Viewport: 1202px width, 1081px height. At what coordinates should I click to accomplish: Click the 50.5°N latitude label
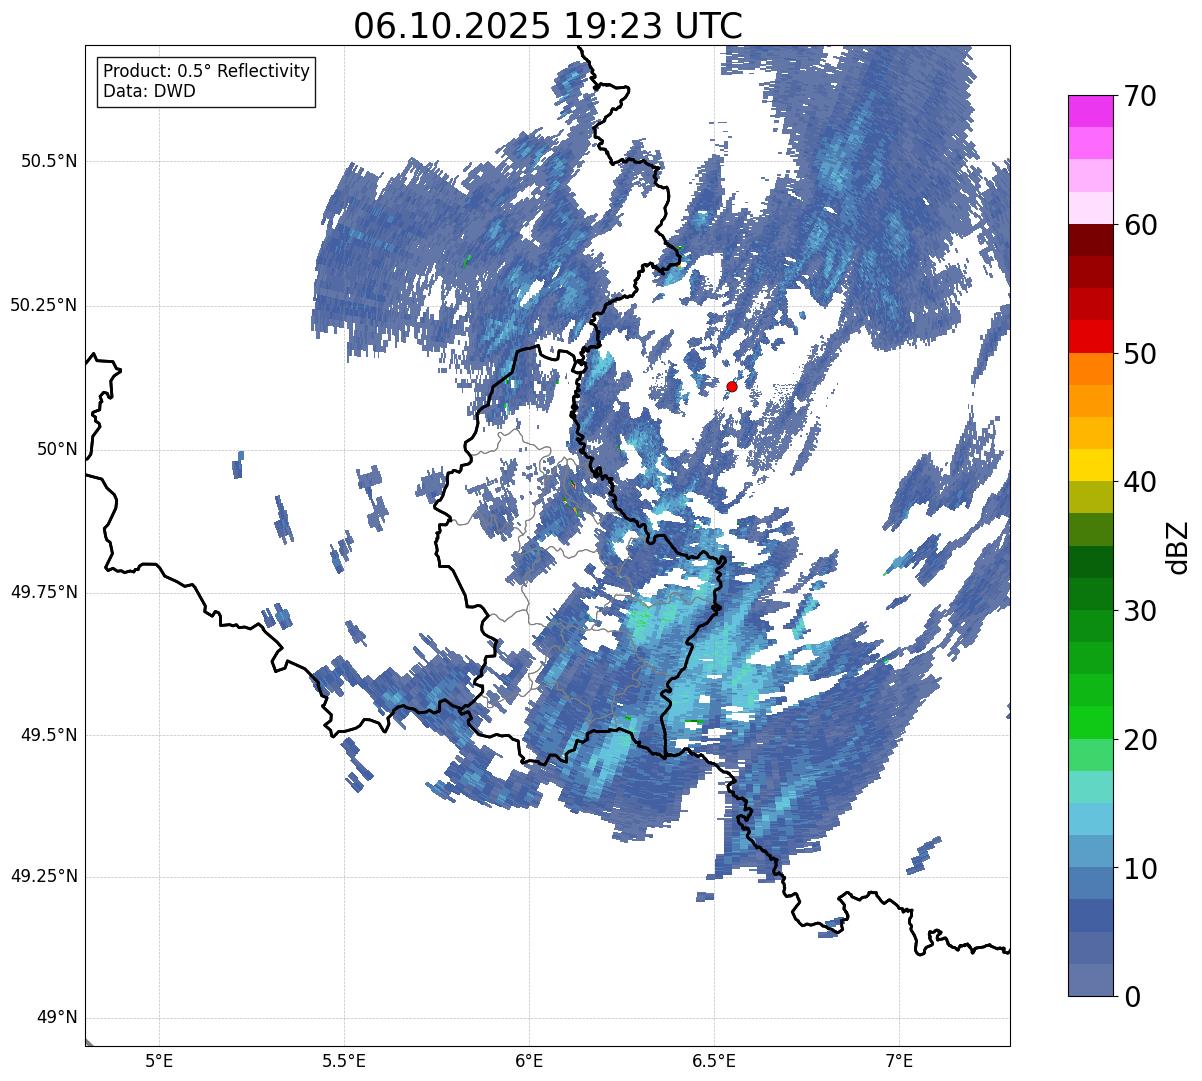click(x=49, y=161)
